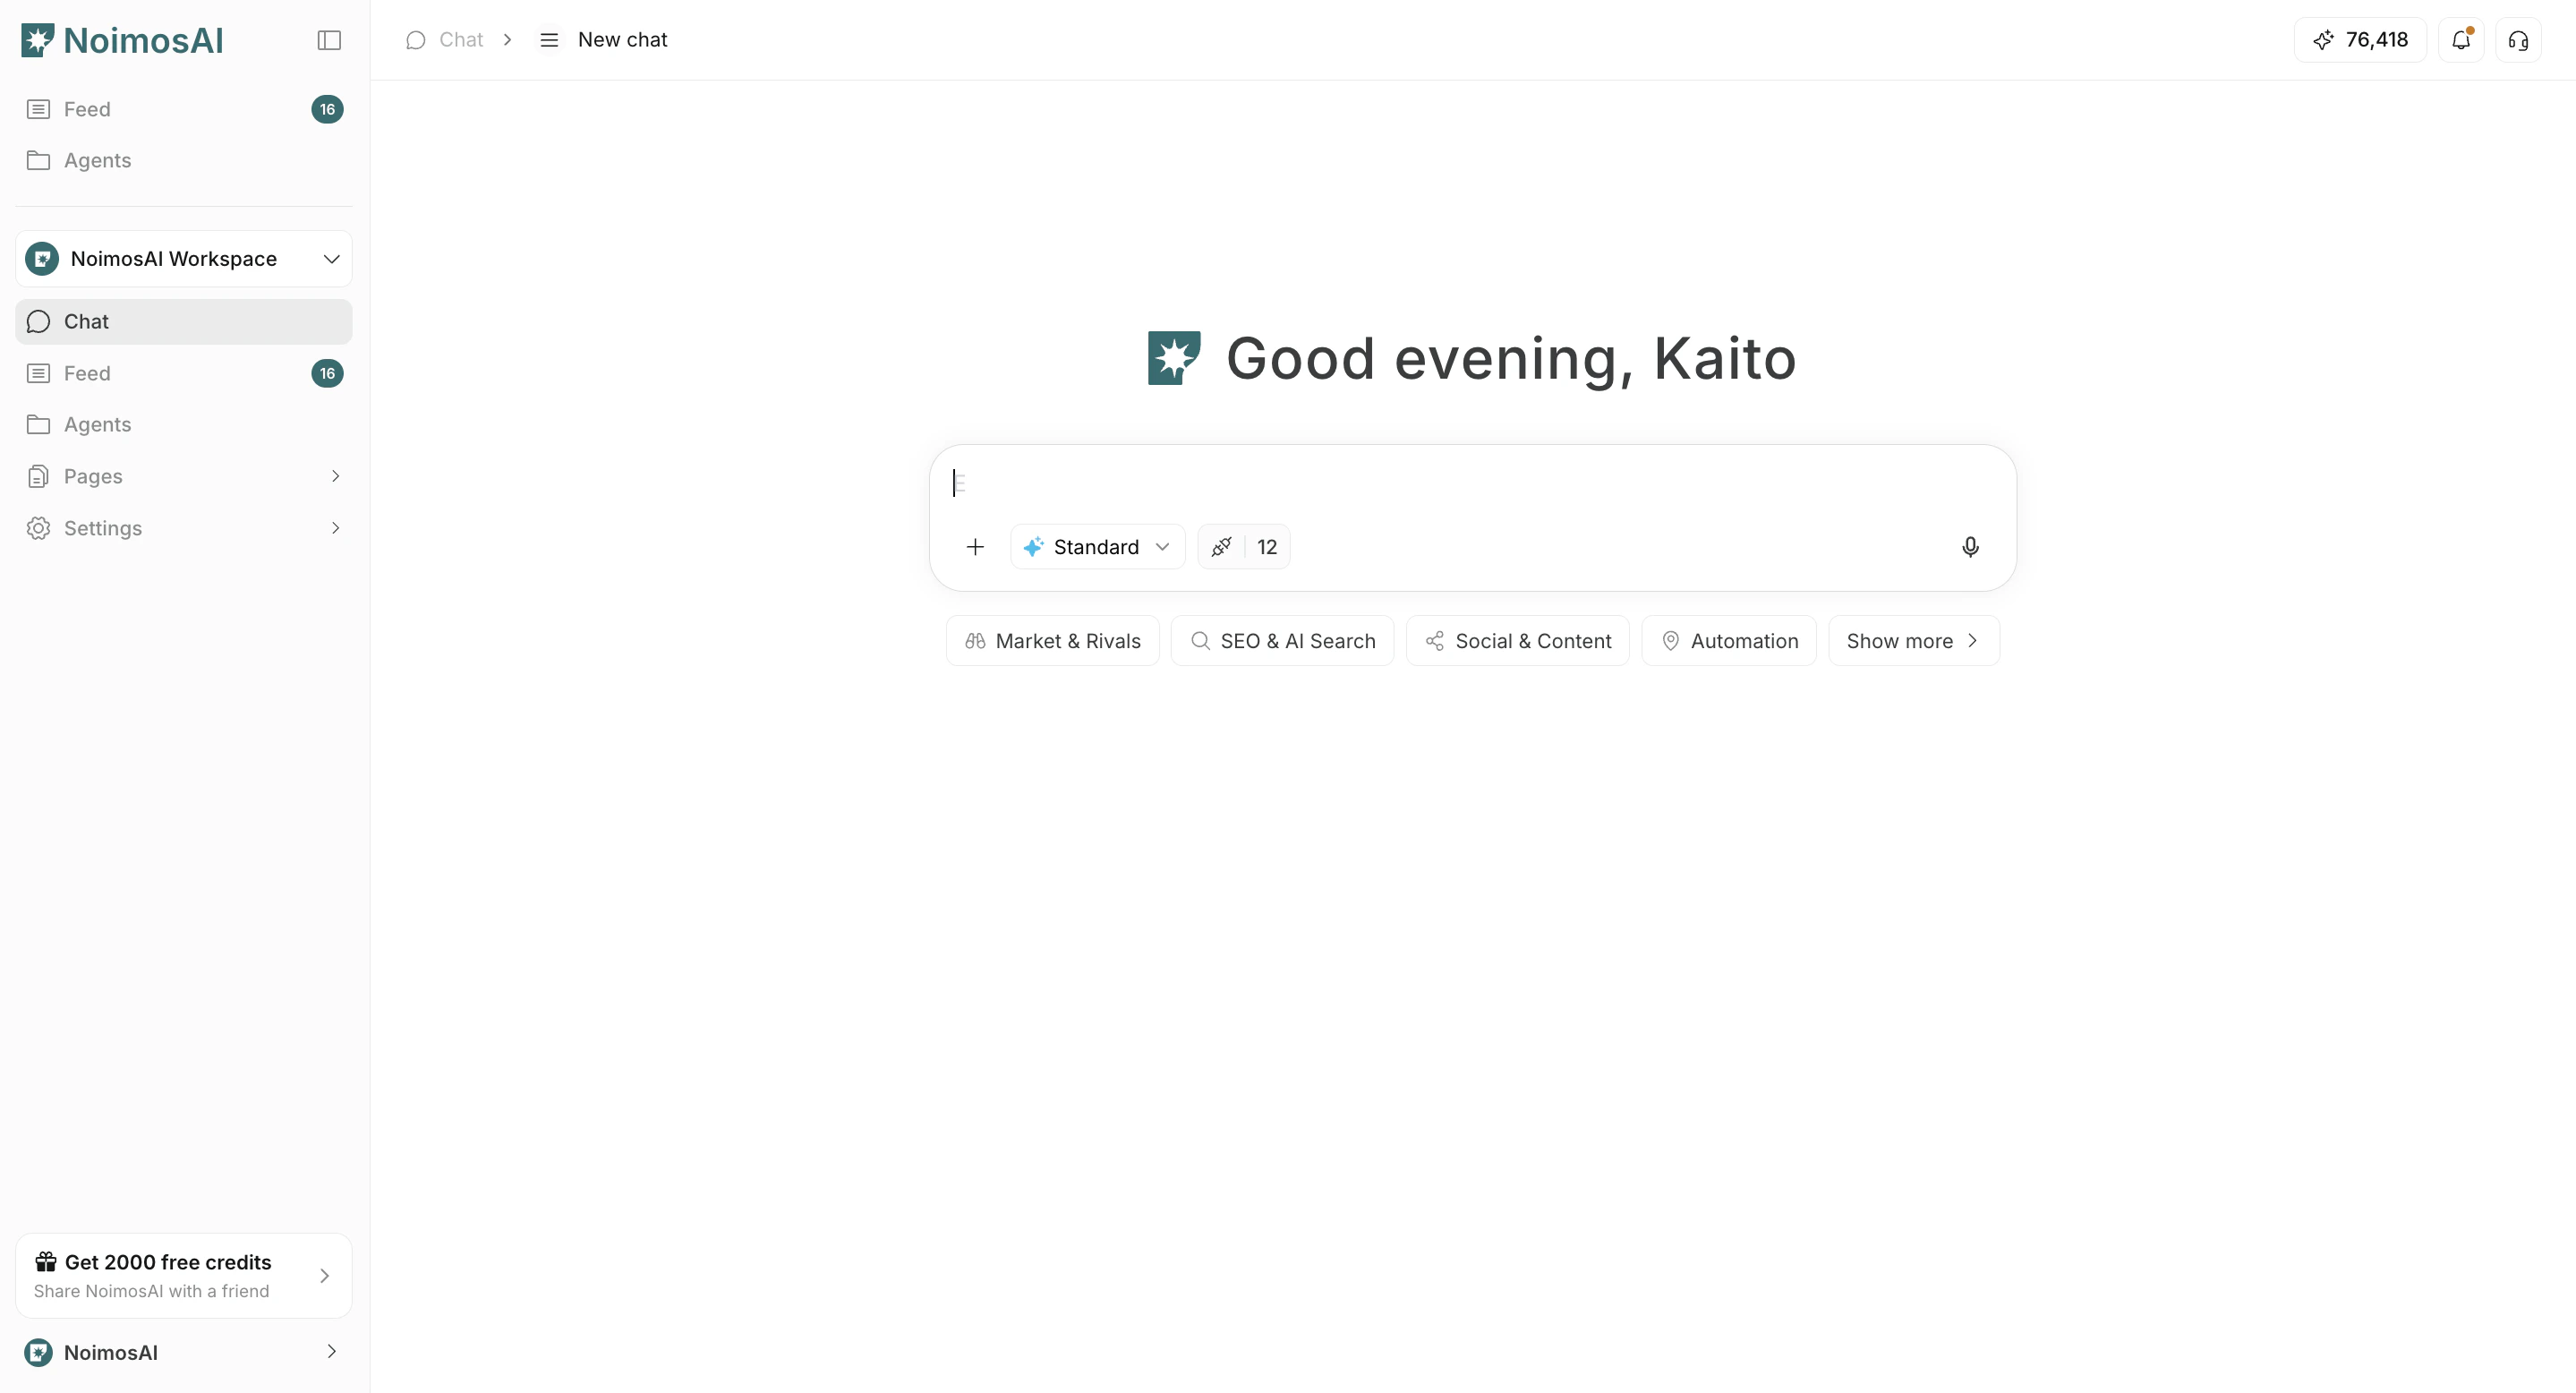Expand the Pages chevron
Screen dimensions: 2576x1393
[335, 476]
